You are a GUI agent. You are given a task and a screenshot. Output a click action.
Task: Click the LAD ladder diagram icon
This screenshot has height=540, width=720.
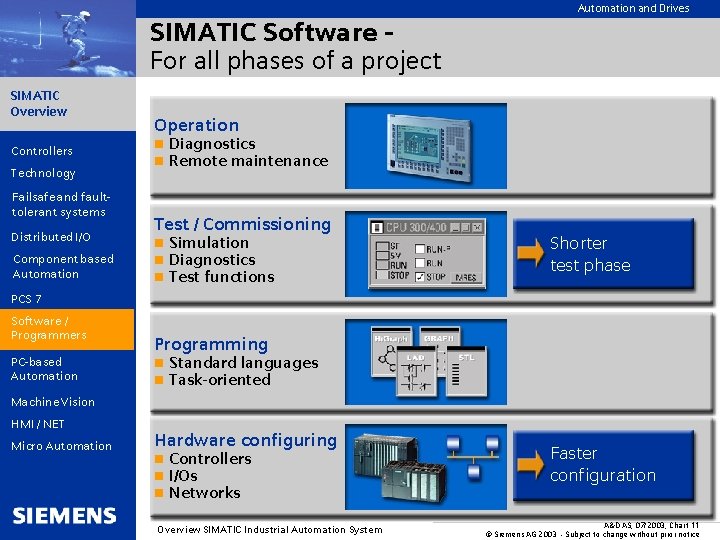[416, 371]
